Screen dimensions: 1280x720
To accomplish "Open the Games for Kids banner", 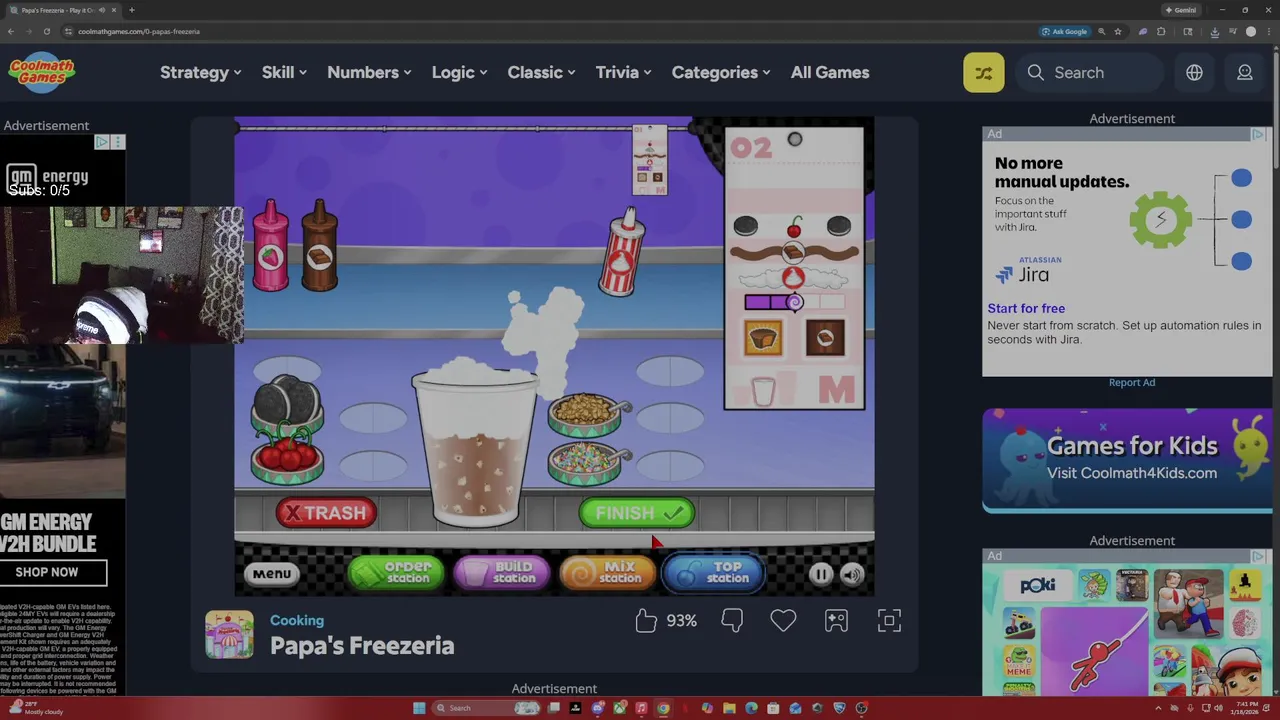I will (1127, 460).
